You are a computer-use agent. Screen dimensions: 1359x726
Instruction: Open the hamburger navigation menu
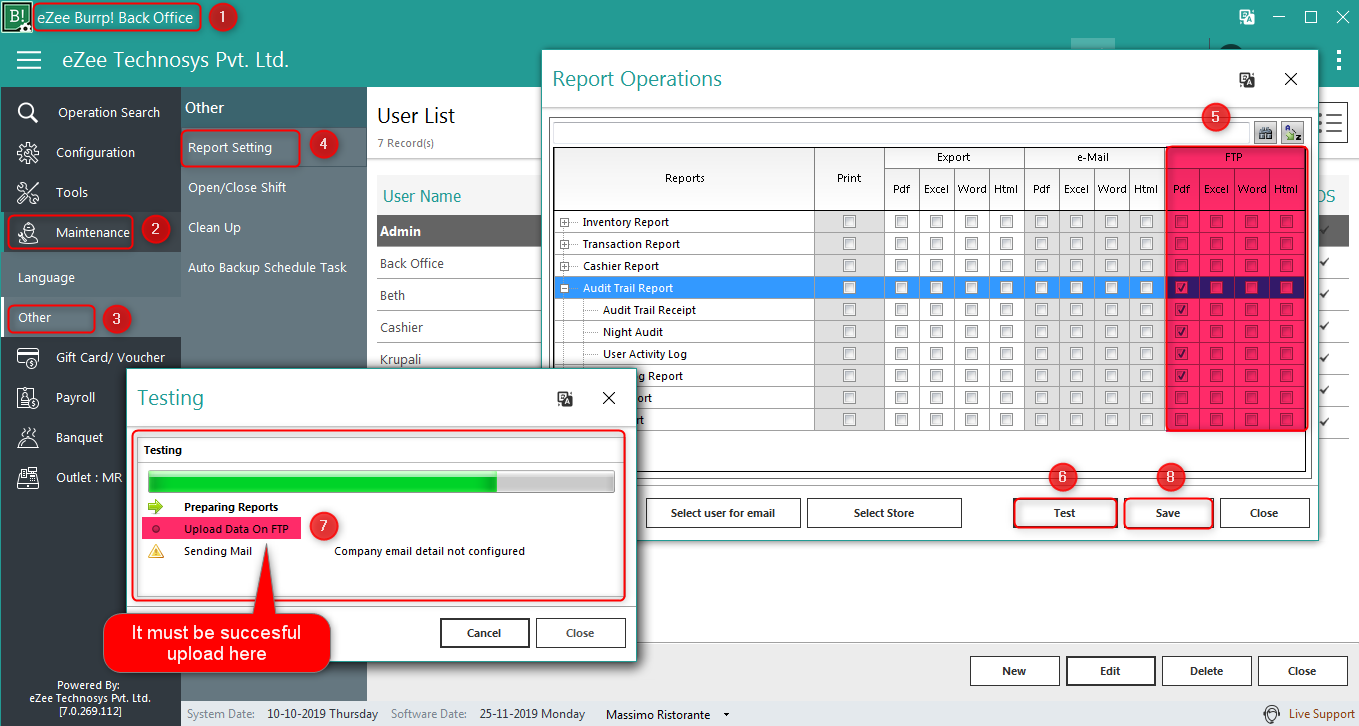point(29,60)
